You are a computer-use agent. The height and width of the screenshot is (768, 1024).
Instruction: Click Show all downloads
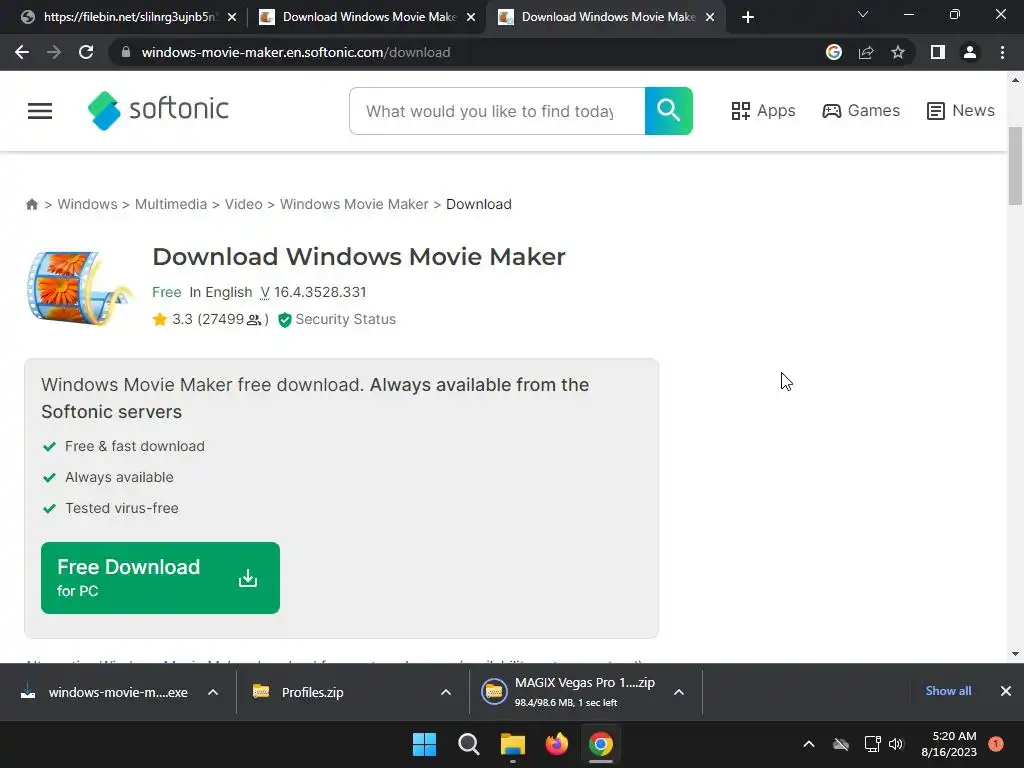pos(948,691)
